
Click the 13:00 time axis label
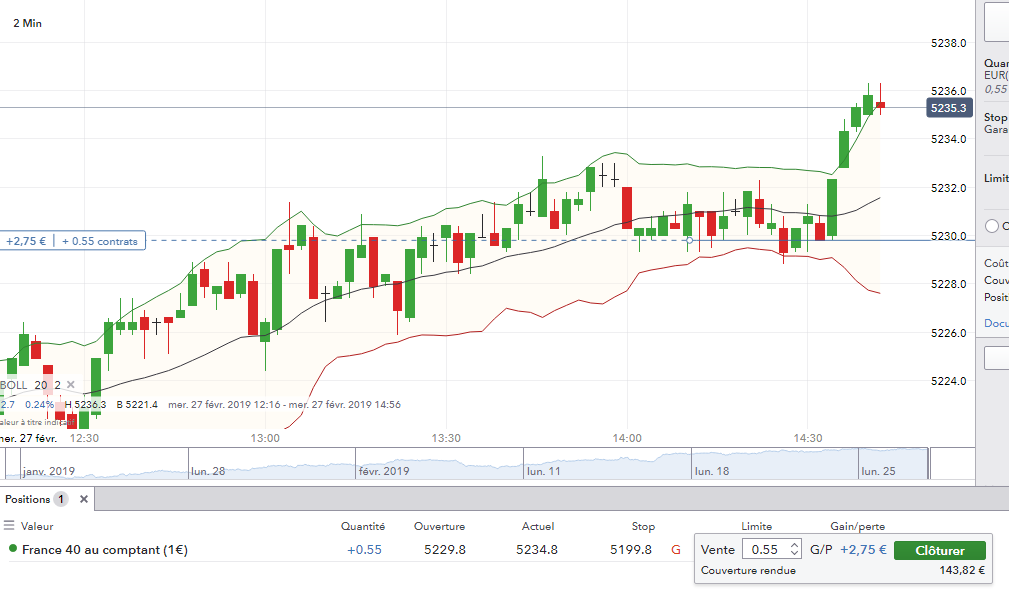[x=265, y=438]
